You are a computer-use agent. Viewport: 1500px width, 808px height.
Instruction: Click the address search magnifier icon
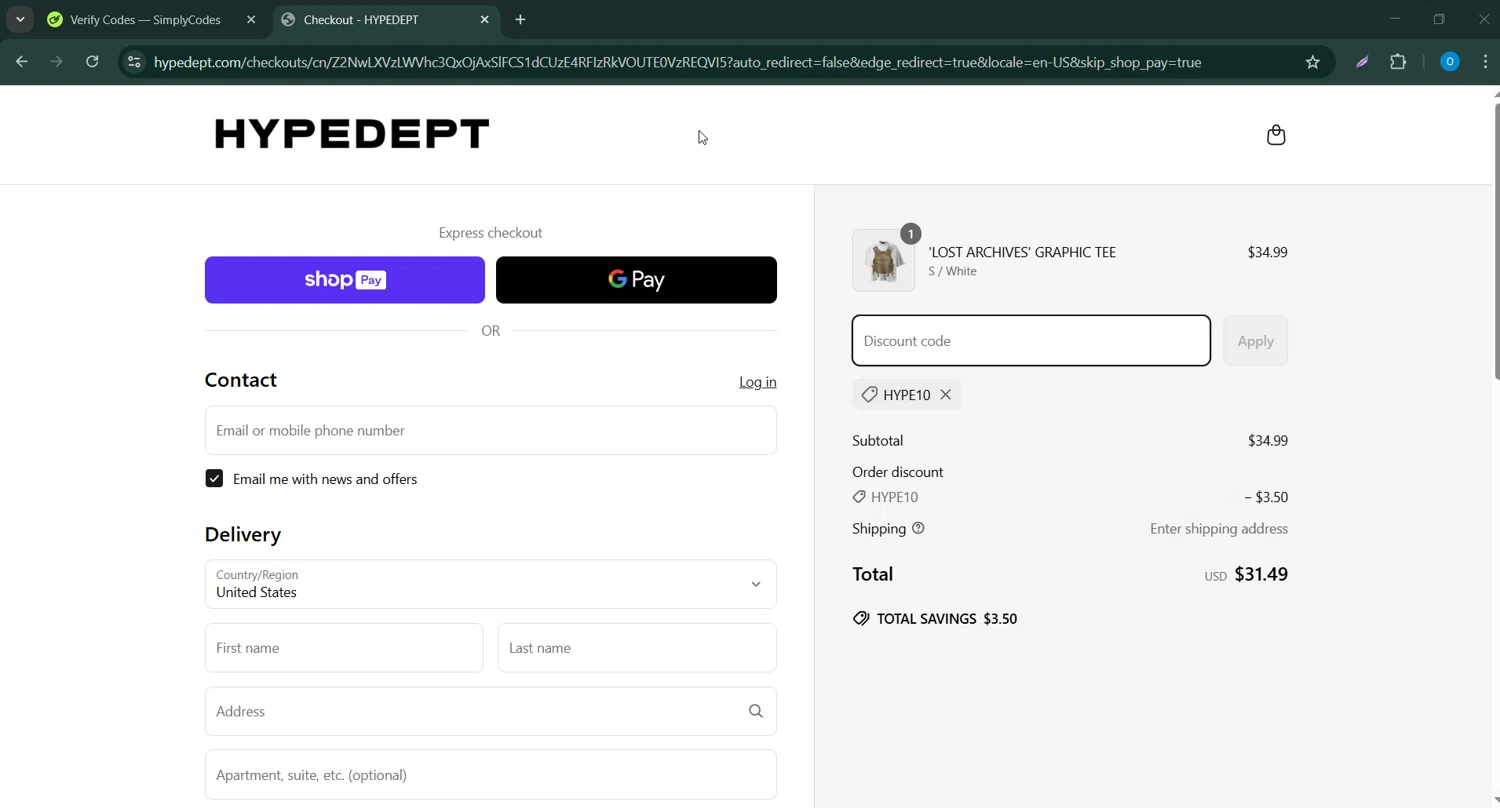(x=755, y=712)
